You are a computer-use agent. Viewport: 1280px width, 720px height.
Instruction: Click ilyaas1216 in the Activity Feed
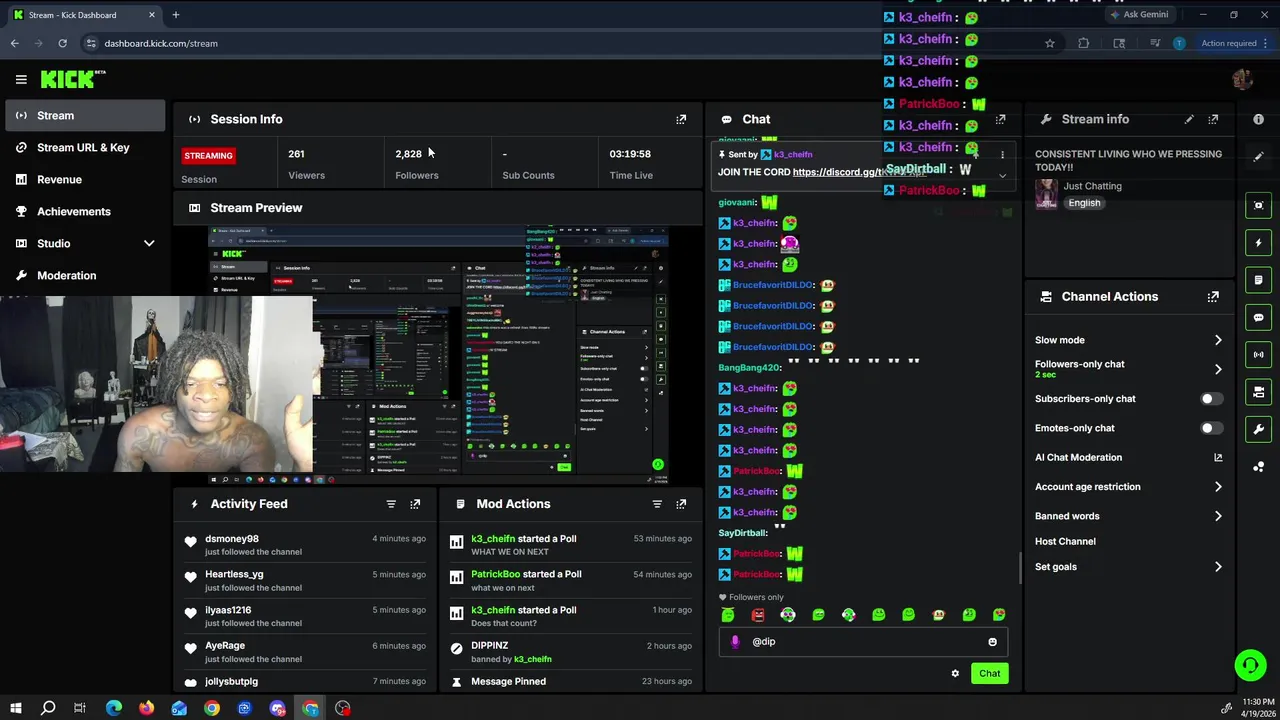click(228, 610)
